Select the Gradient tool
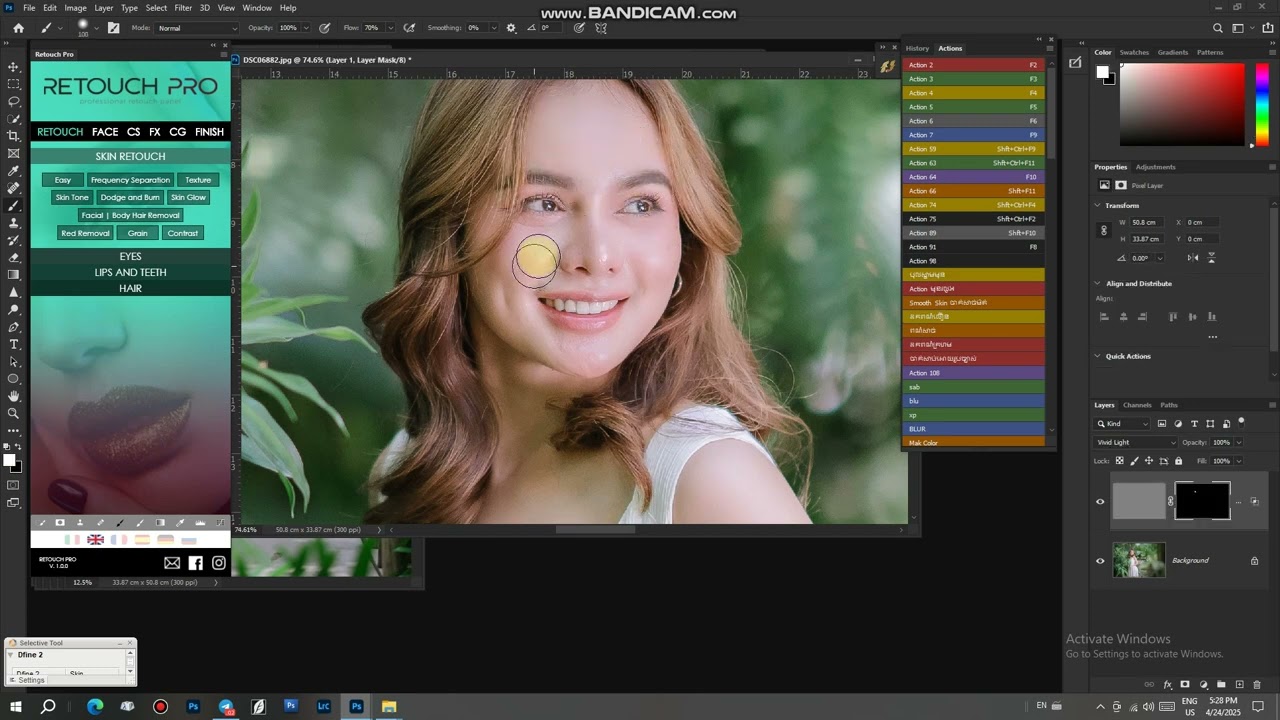1280x720 pixels. pyautogui.click(x=13, y=274)
